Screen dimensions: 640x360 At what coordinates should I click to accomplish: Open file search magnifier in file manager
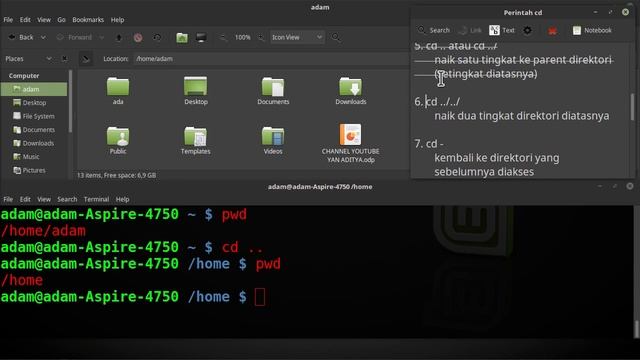pos(336,38)
